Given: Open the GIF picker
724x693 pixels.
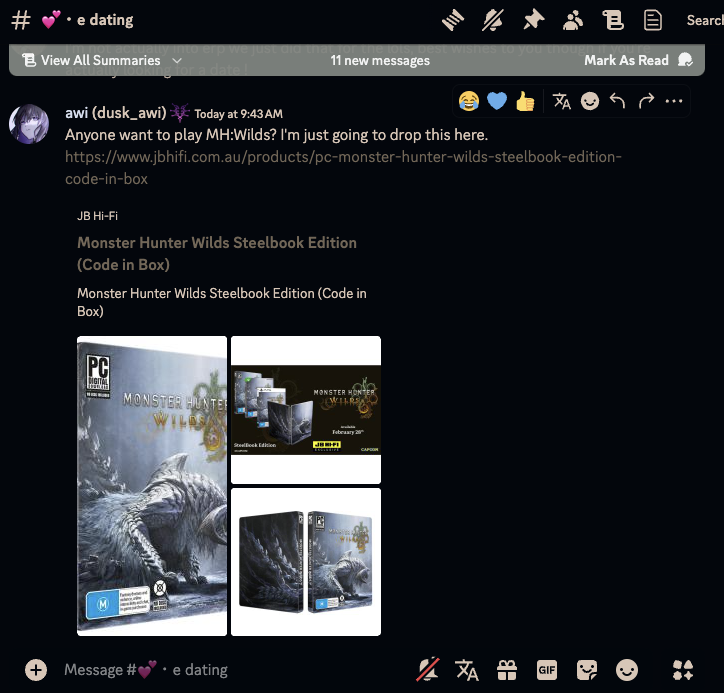Looking at the screenshot, I should 547,670.
